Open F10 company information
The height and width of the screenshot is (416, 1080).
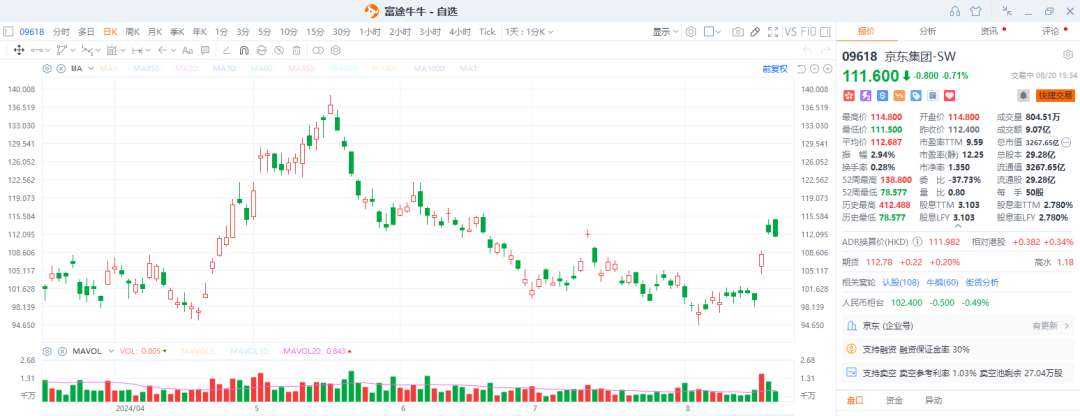[809, 32]
